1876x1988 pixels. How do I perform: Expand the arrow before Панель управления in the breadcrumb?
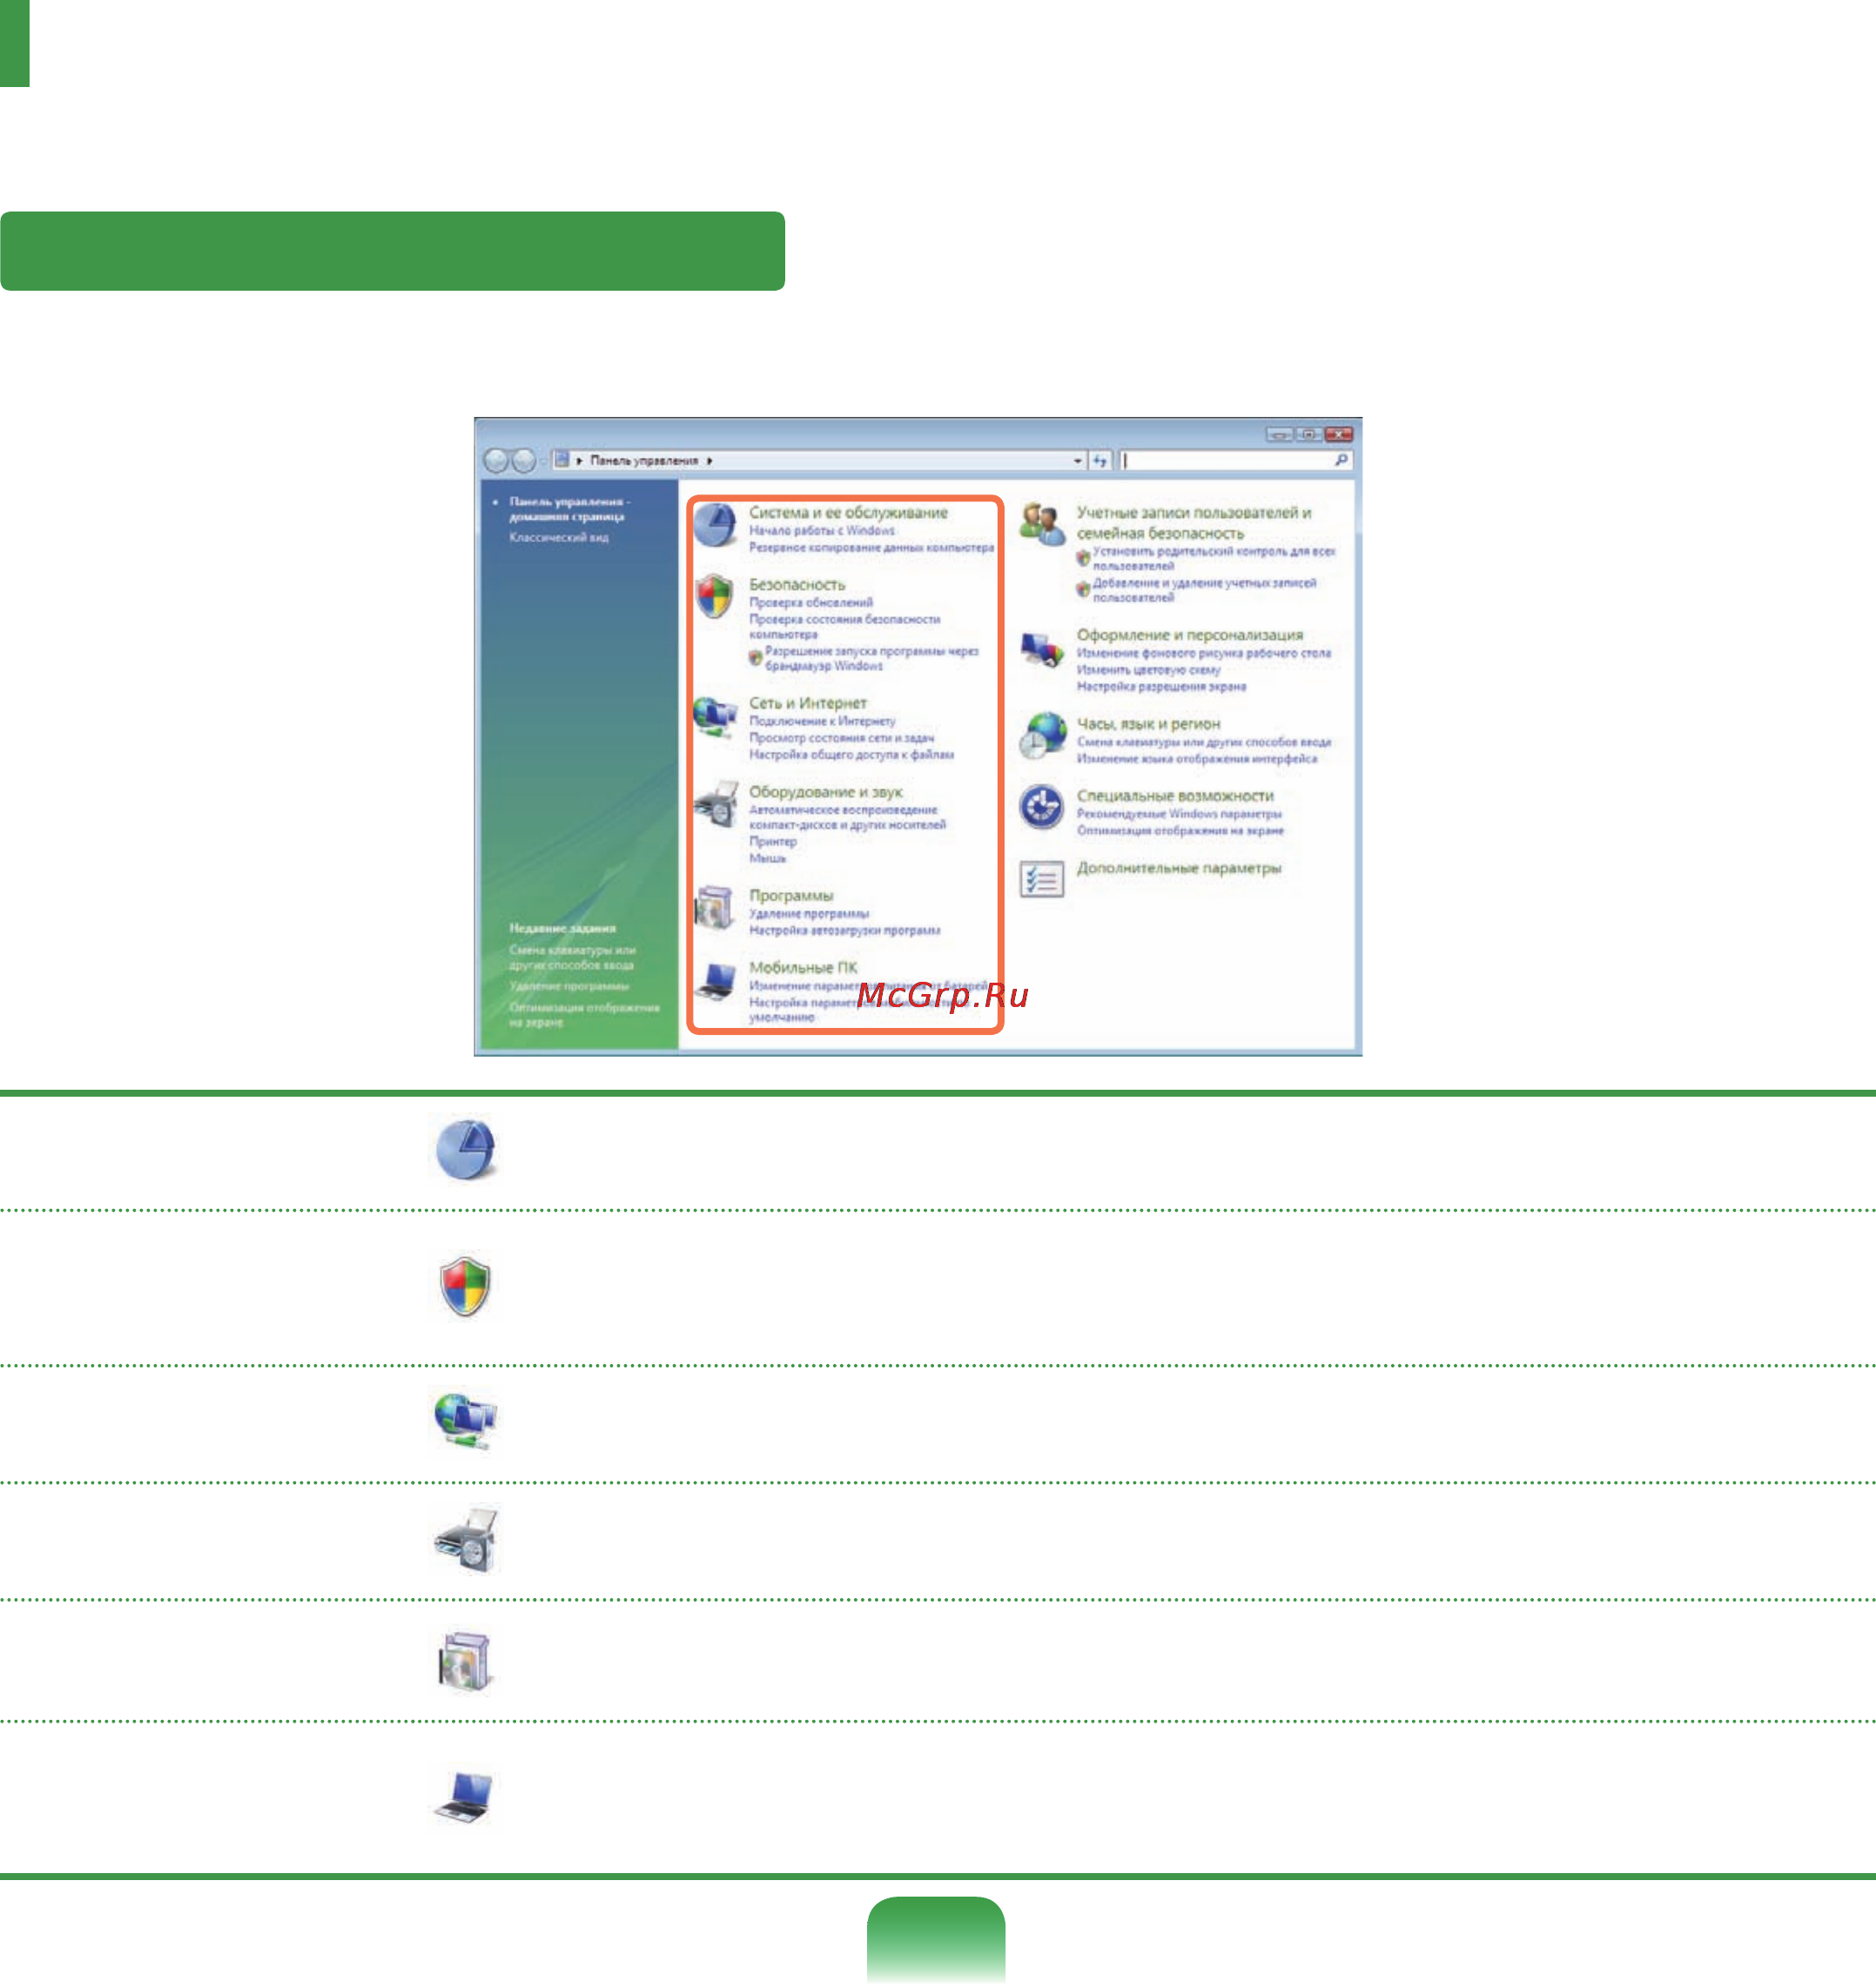click(x=580, y=461)
